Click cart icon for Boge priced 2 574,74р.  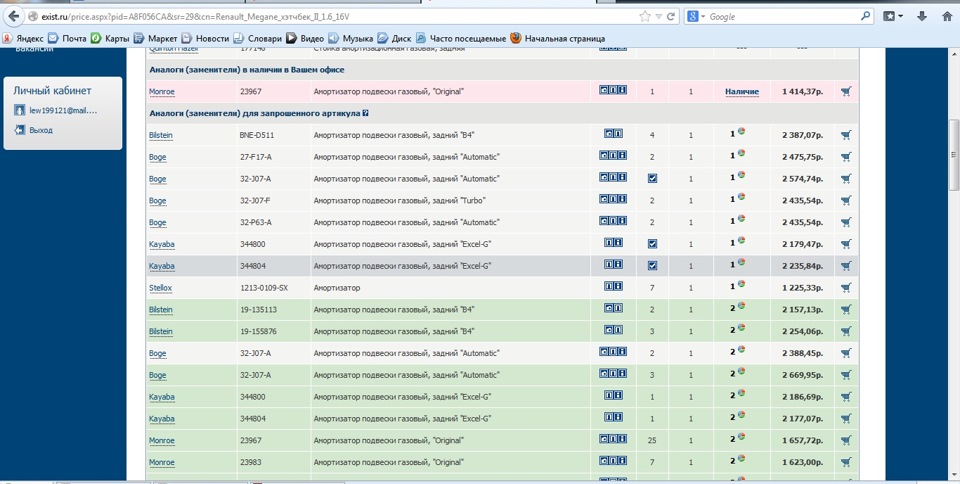click(846, 179)
